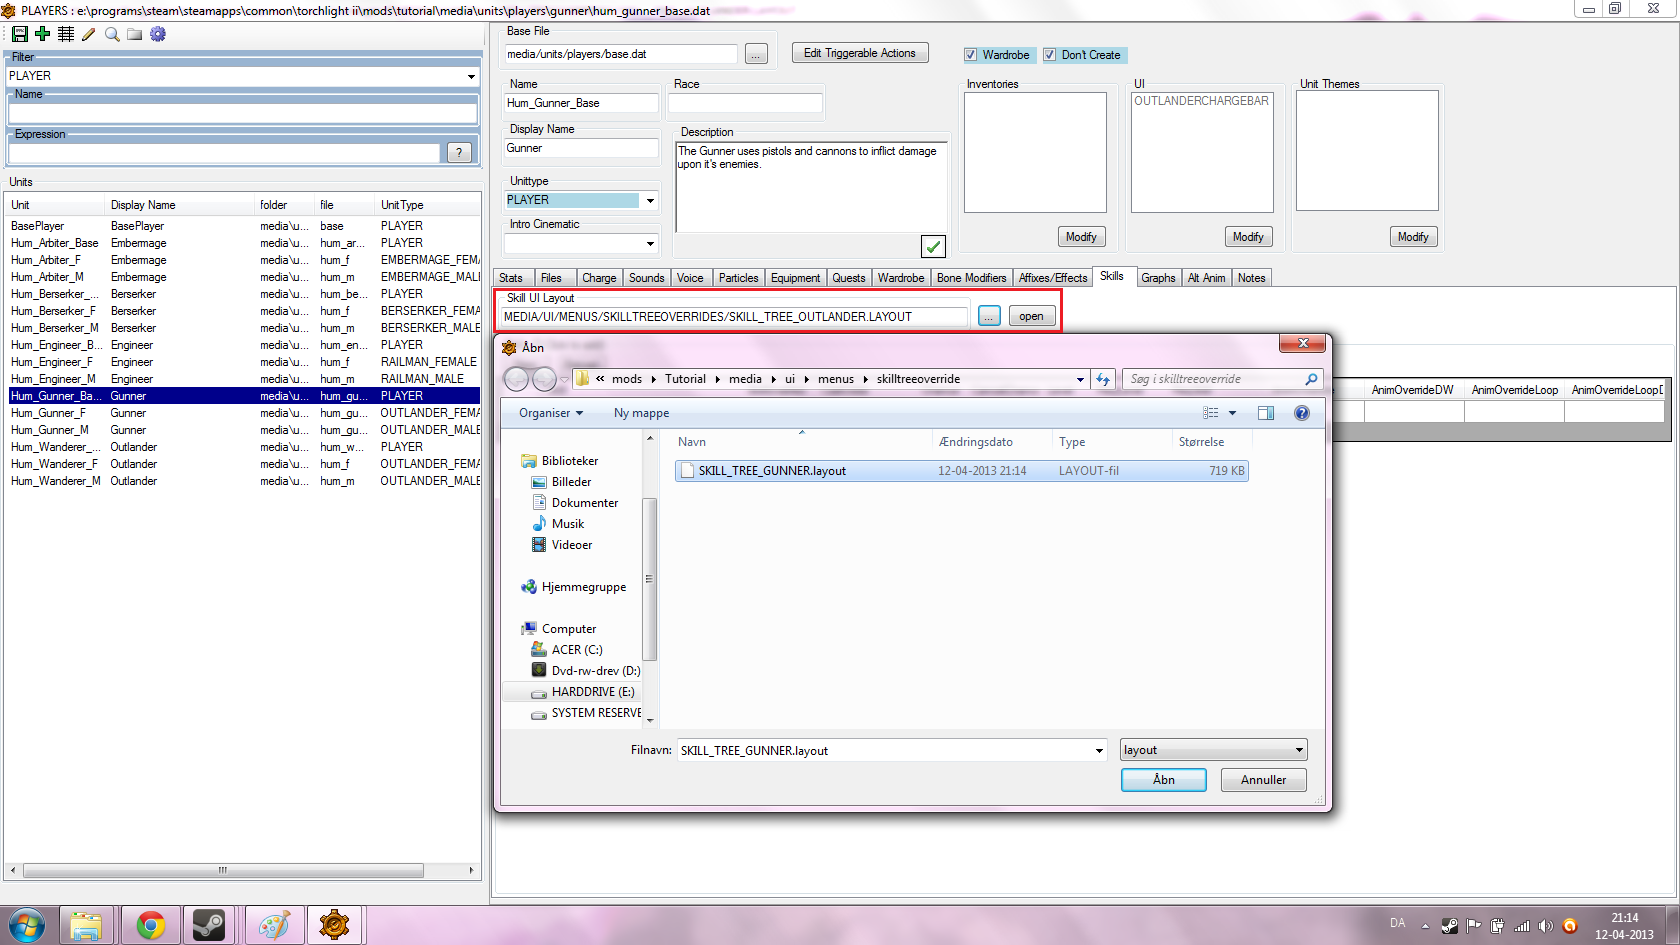Open the Intro Cinematic dropdown
Viewport: 1680px width, 945px height.
(650, 243)
